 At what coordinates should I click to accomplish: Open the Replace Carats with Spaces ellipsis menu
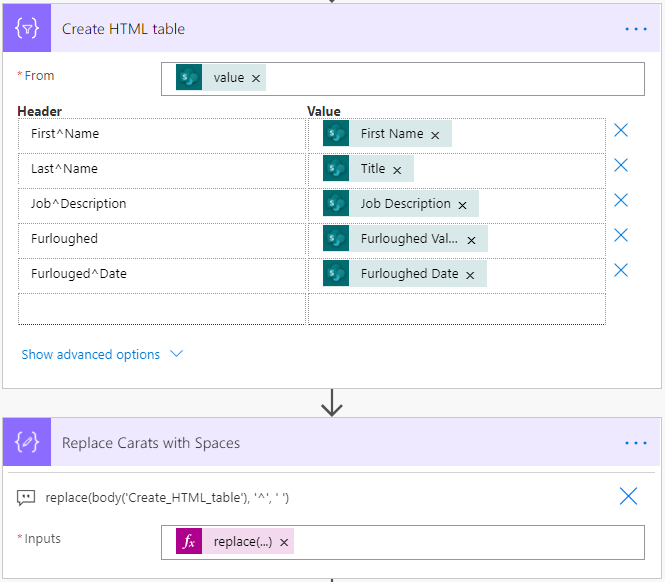pyautogui.click(x=636, y=443)
